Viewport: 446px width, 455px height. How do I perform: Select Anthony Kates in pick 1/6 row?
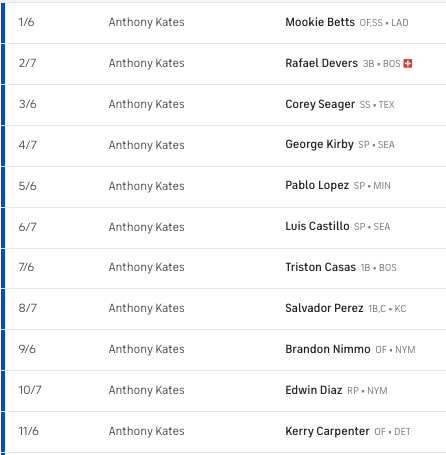(x=147, y=22)
